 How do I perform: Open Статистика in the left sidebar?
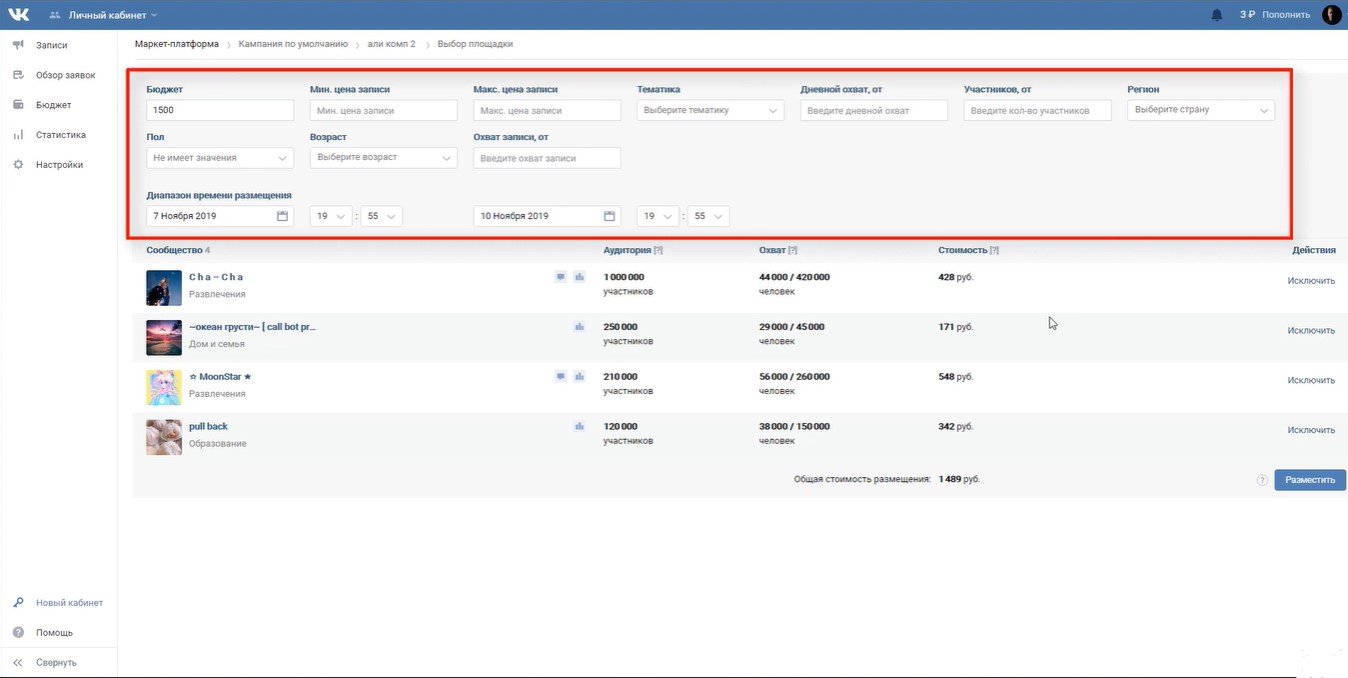[60, 135]
